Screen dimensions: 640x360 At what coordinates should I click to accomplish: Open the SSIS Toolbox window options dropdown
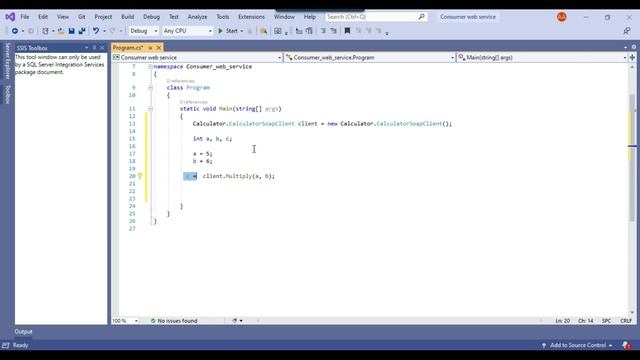pos(87,48)
